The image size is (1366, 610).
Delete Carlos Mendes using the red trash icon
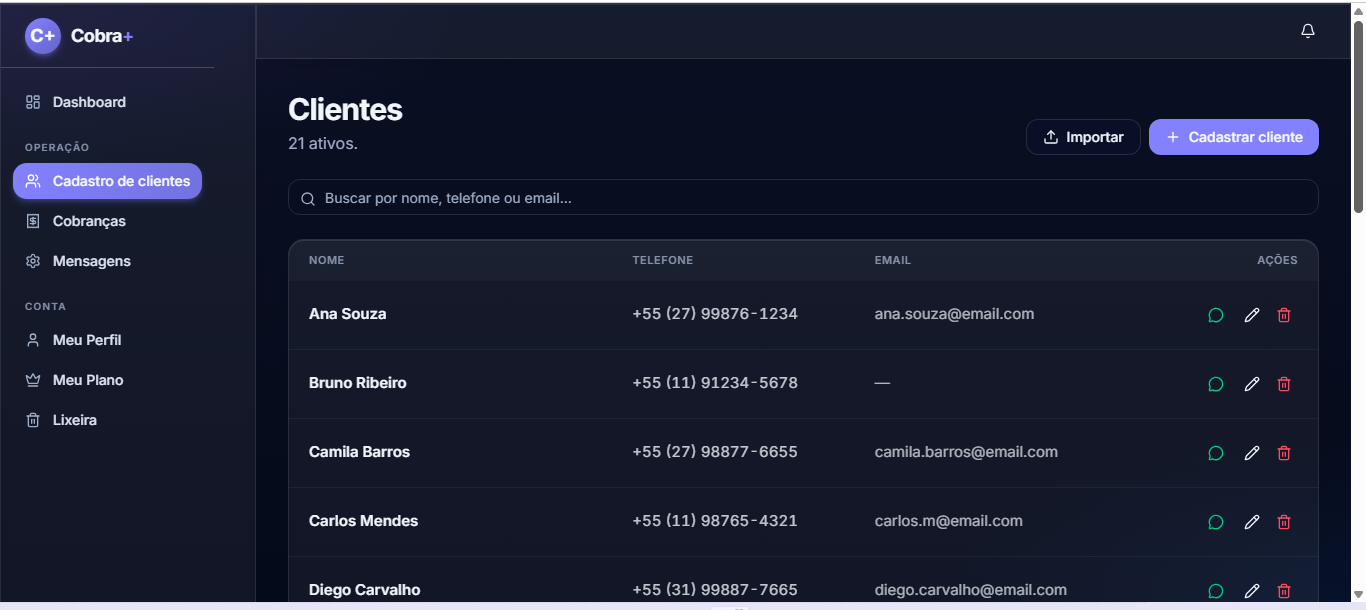coord(1284,522)
